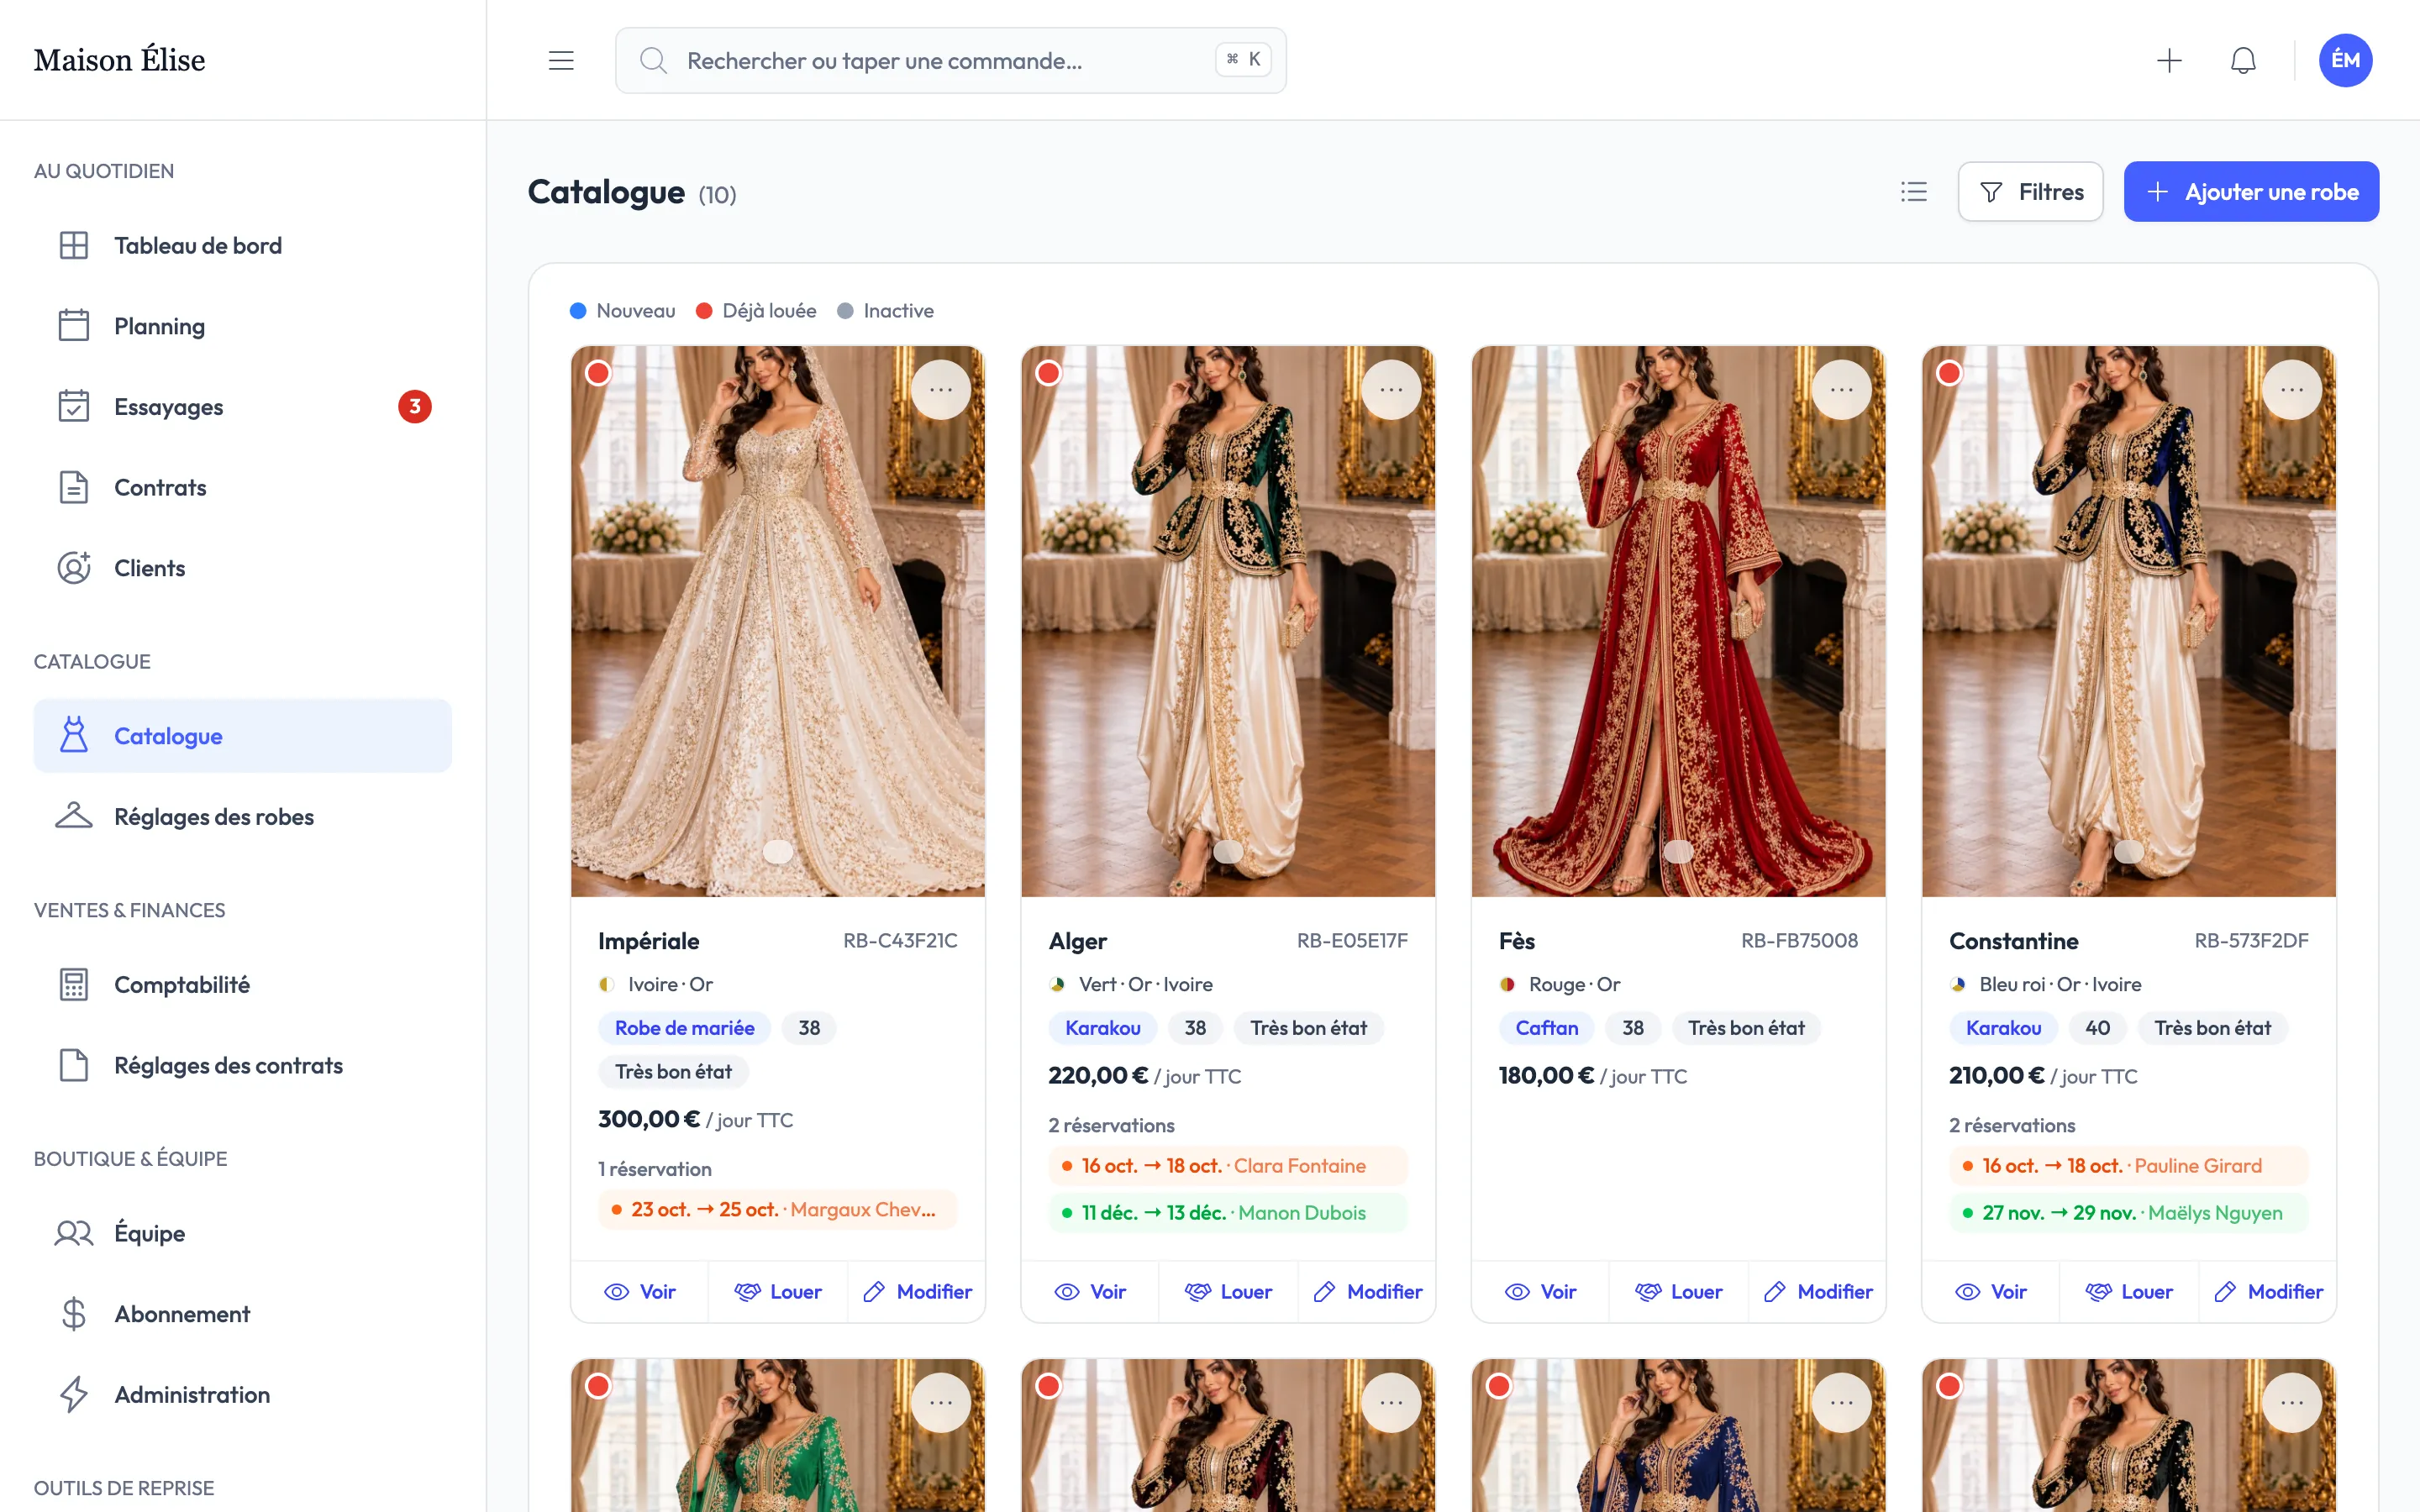Click Modifier on the Constantine card
Viewport: 2420px width, 1512px height.
pyautogui.click(x=2268, y=1292)
